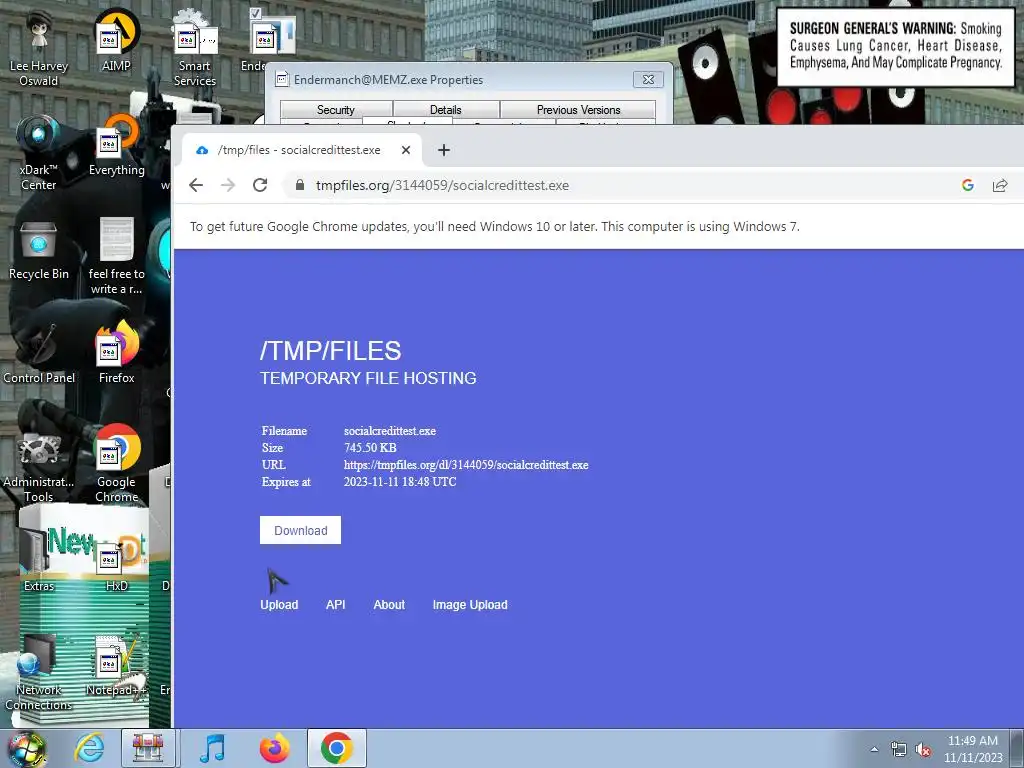Open the 'feel free to write a r...' text file
This screenshot has height=768, width=1024.
(x=116, y=257)
